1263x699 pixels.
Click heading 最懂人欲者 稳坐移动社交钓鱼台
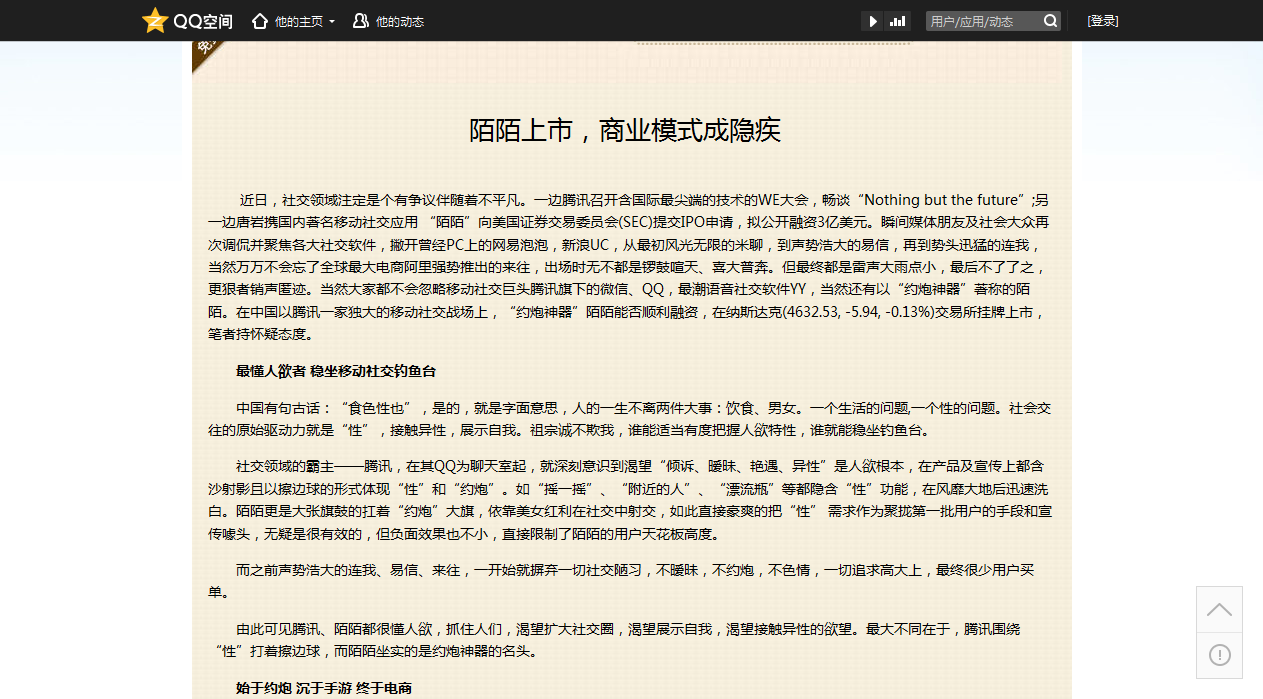[x=336, y=371]
